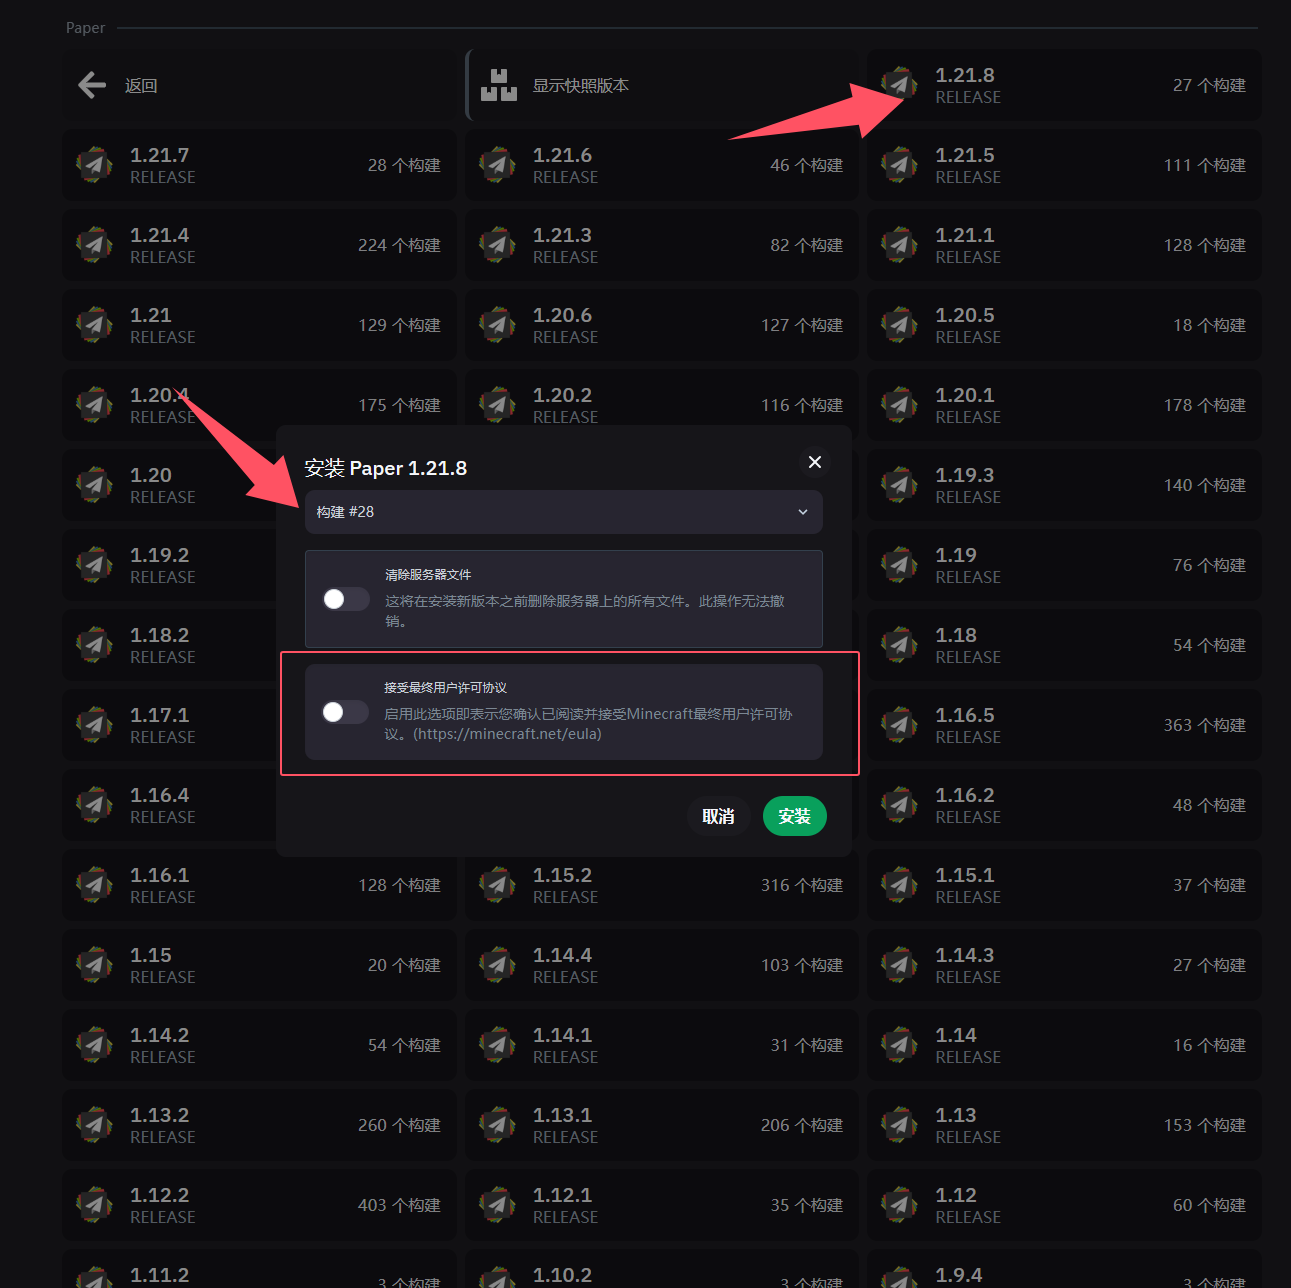Click the Paper icon for version 1.16.5

tap(899, 725)
